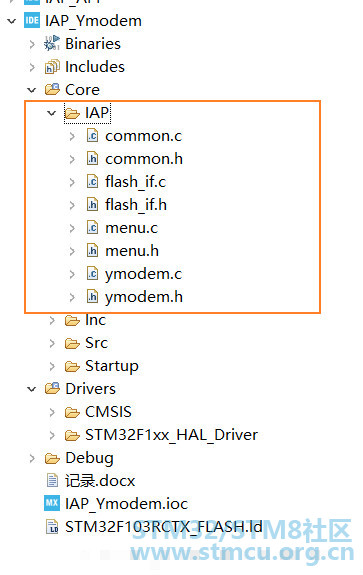
Task: Click the flash_if.h header icon
Action: (x=92, y=204)
